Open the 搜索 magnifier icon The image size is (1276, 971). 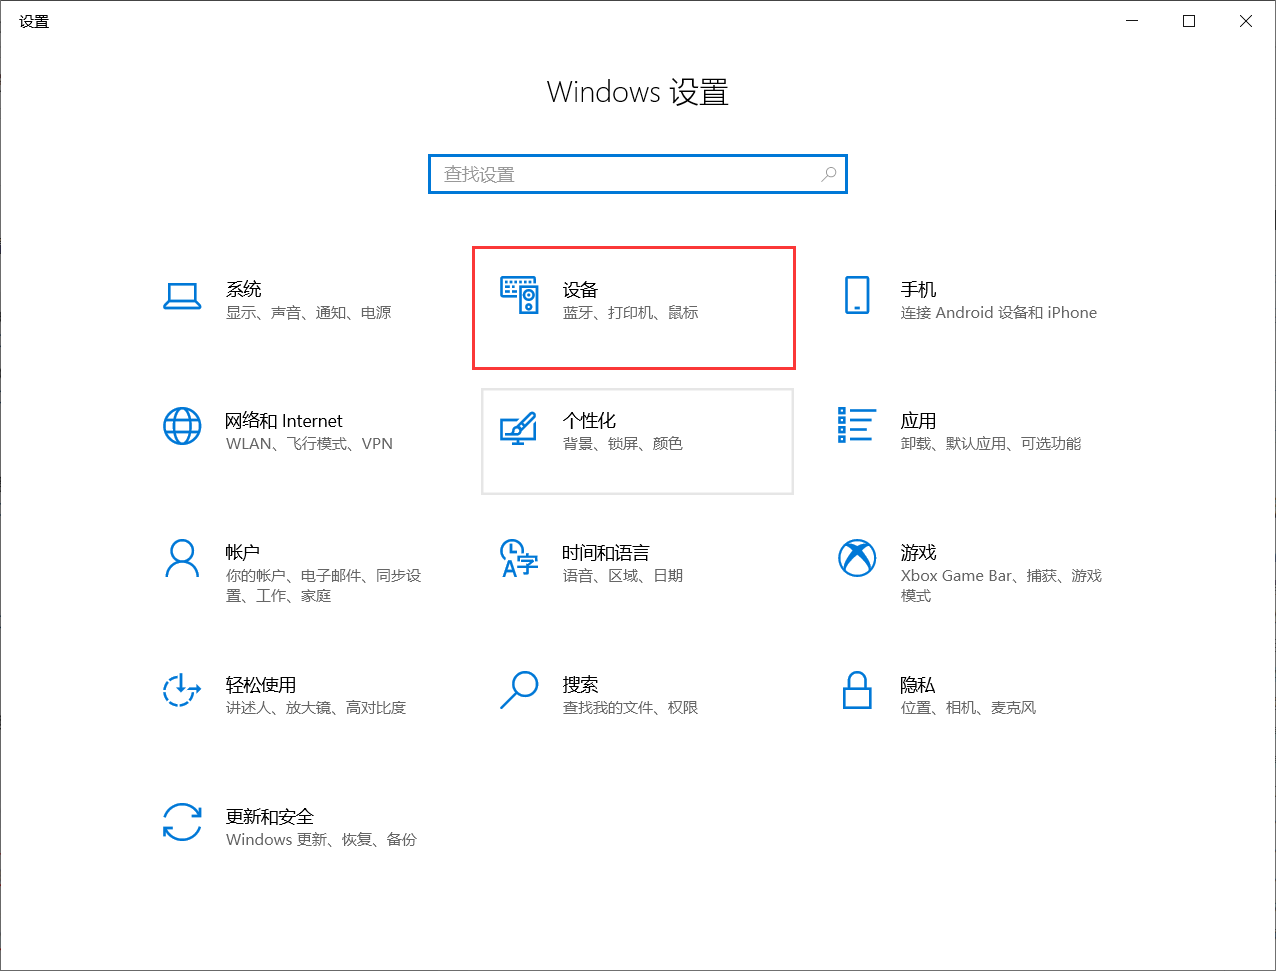click(x=519, y=690)
